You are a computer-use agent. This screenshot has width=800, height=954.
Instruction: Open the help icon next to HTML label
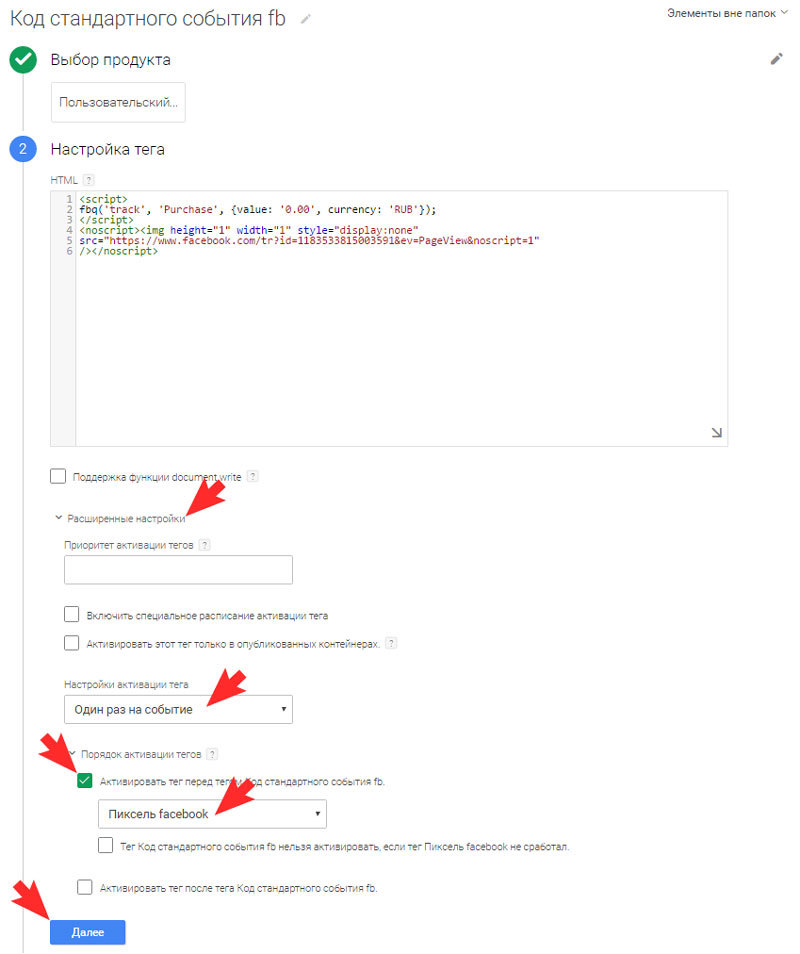[89, 180]
